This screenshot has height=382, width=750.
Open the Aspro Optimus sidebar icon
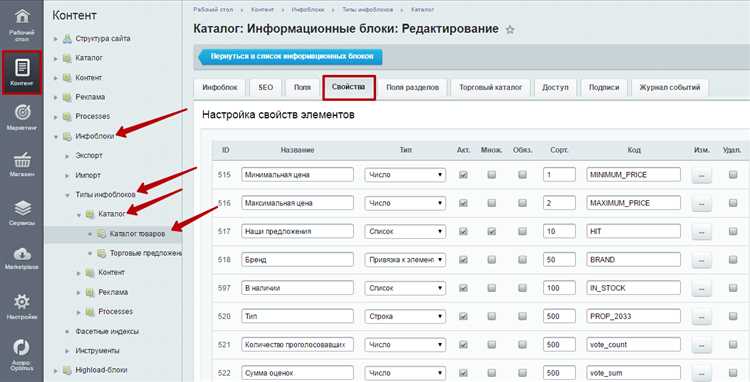[22, 348]
